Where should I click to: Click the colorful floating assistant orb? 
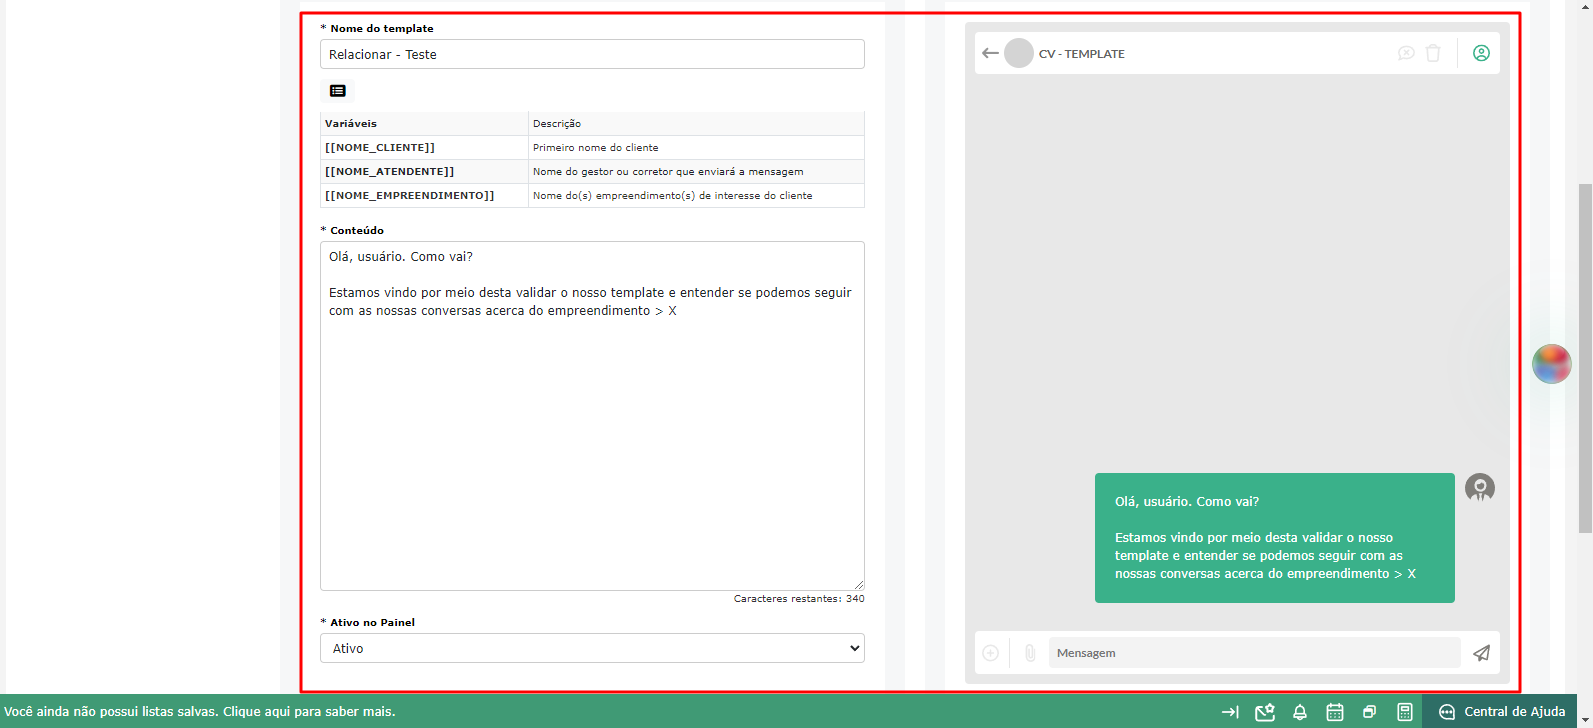[1552, 364]
